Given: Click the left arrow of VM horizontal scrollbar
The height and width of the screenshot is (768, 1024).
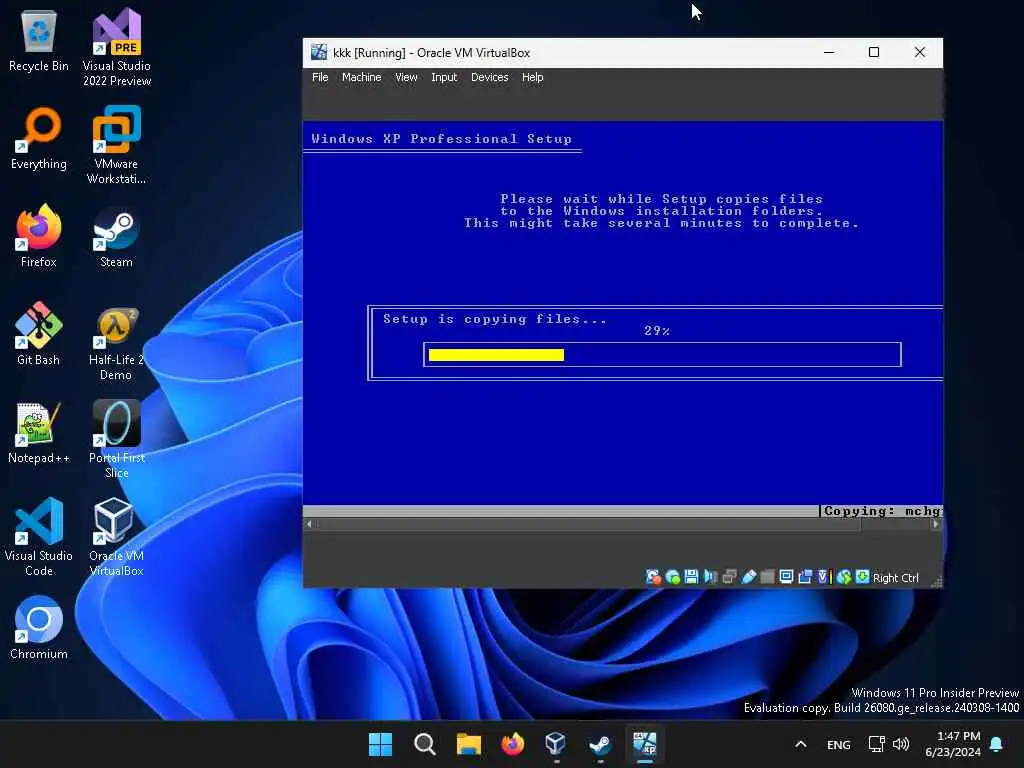Looking at the screenshot, I should click(x=309, y=524).
